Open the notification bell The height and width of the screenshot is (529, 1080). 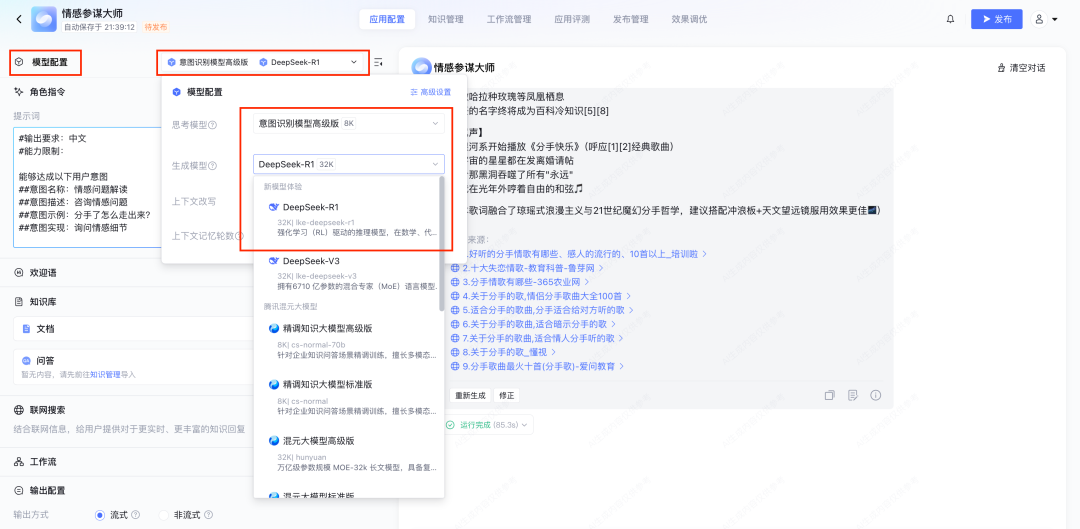point(950,19)
